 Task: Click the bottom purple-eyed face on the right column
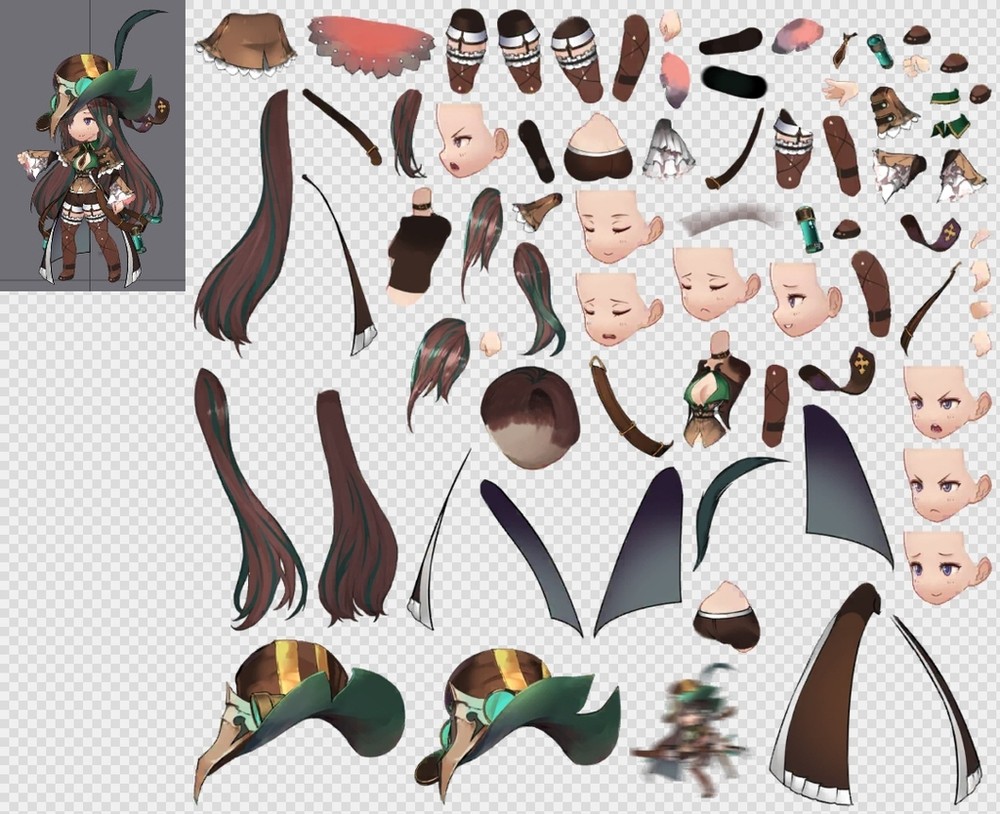[940, 566]
